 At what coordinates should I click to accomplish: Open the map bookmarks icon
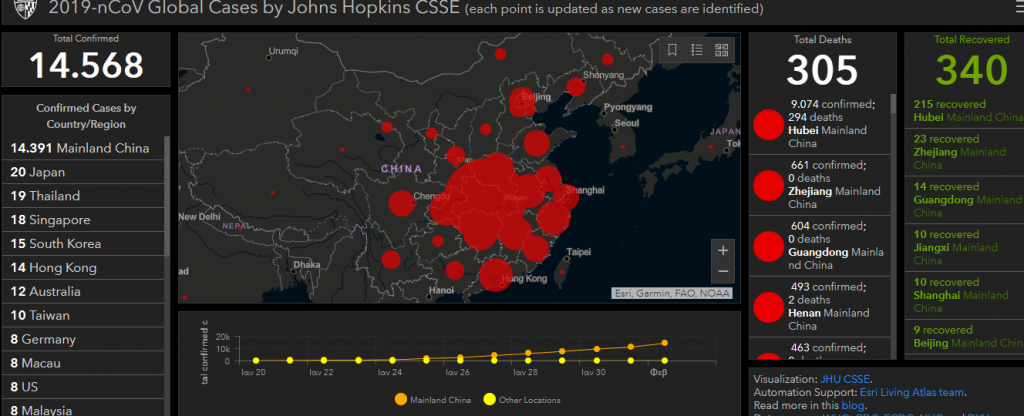coord(673,50)
